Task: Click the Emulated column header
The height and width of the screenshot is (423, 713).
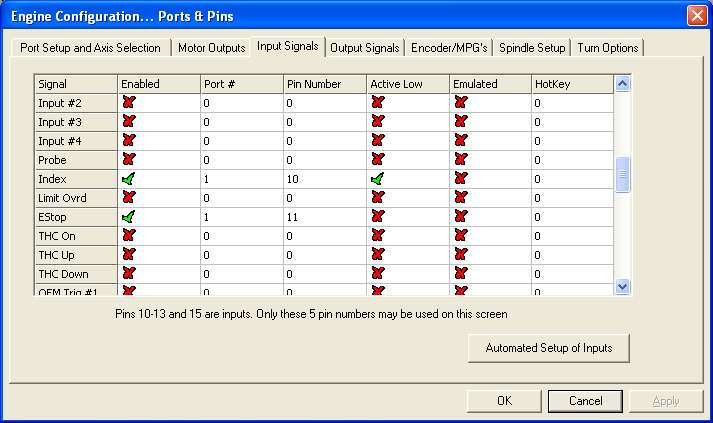Action: [491, 84]
